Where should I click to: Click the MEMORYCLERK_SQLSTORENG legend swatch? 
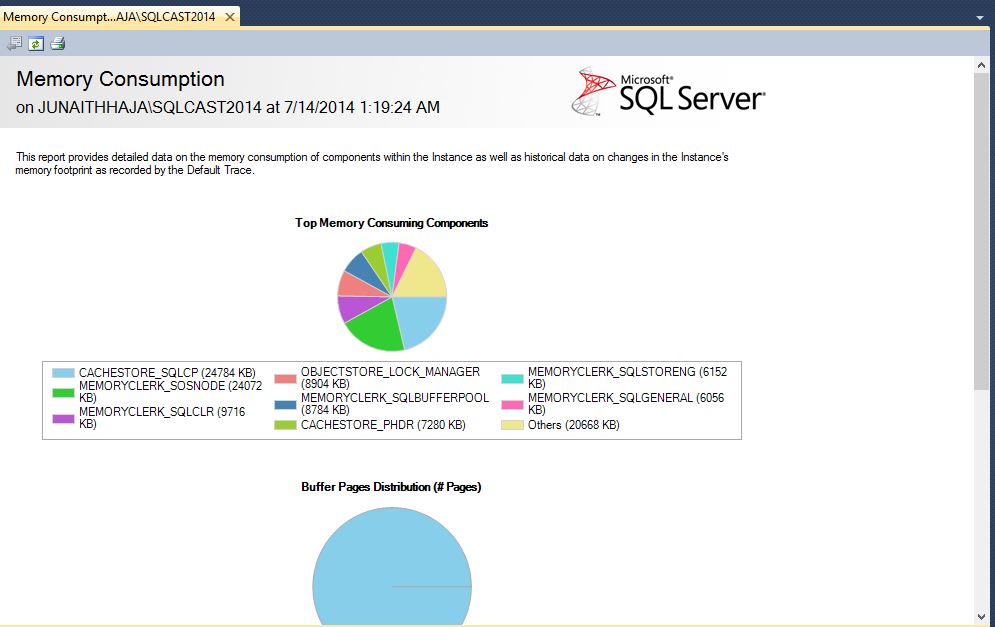512,379
